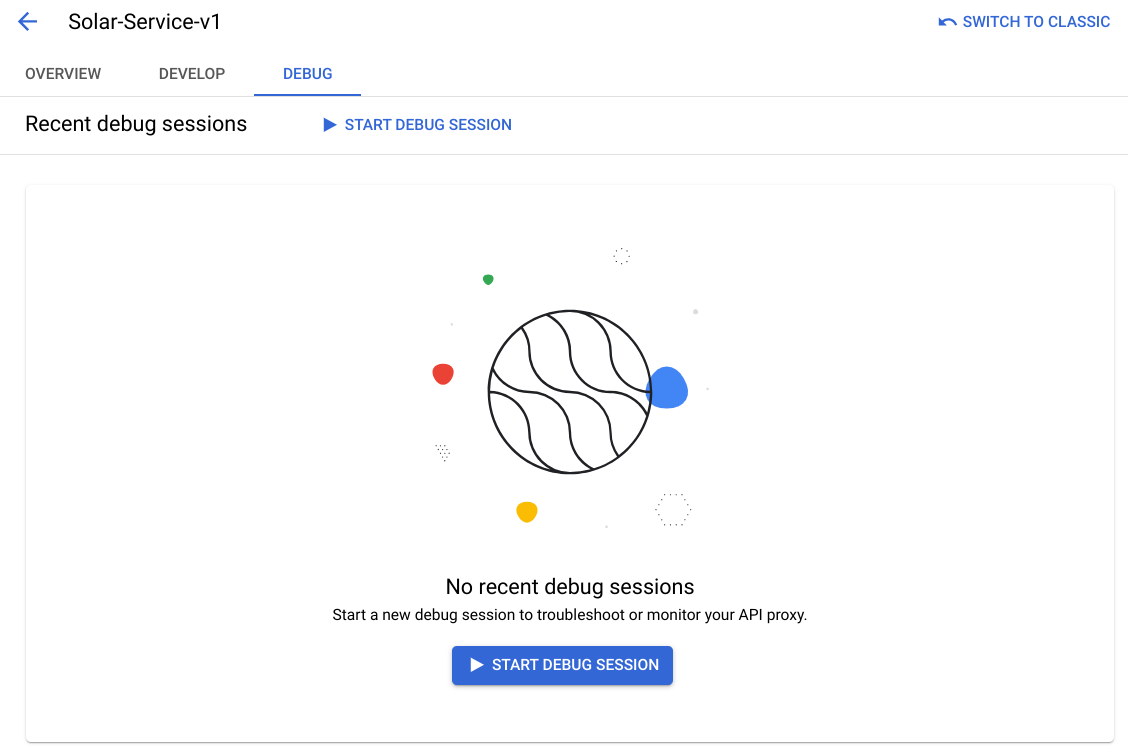
Task: Click the small green dot above the globe
Action: click(x=488, y=280)
